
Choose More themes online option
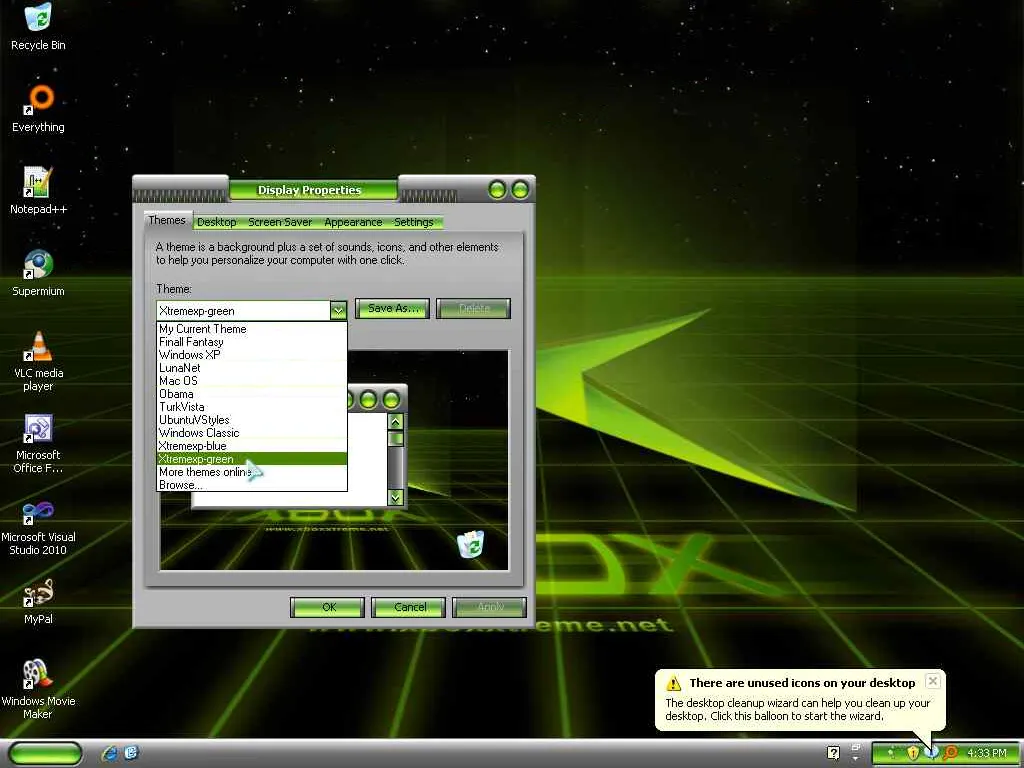252,472
